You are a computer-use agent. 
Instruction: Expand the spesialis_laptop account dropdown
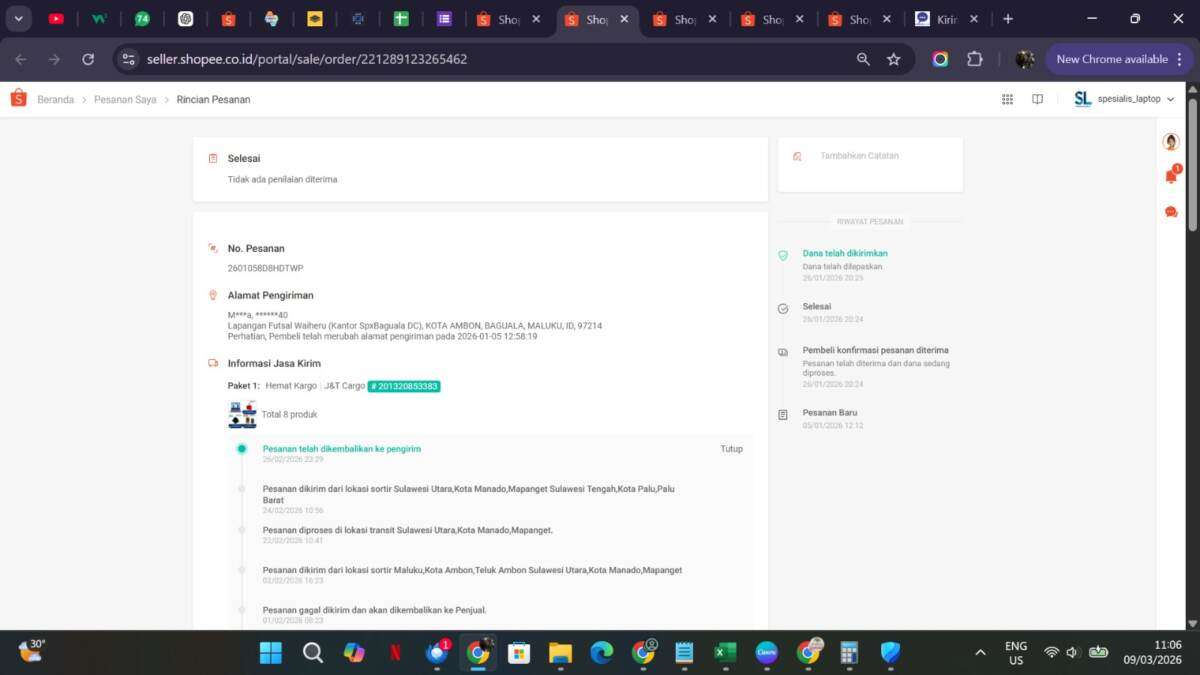1124,99
